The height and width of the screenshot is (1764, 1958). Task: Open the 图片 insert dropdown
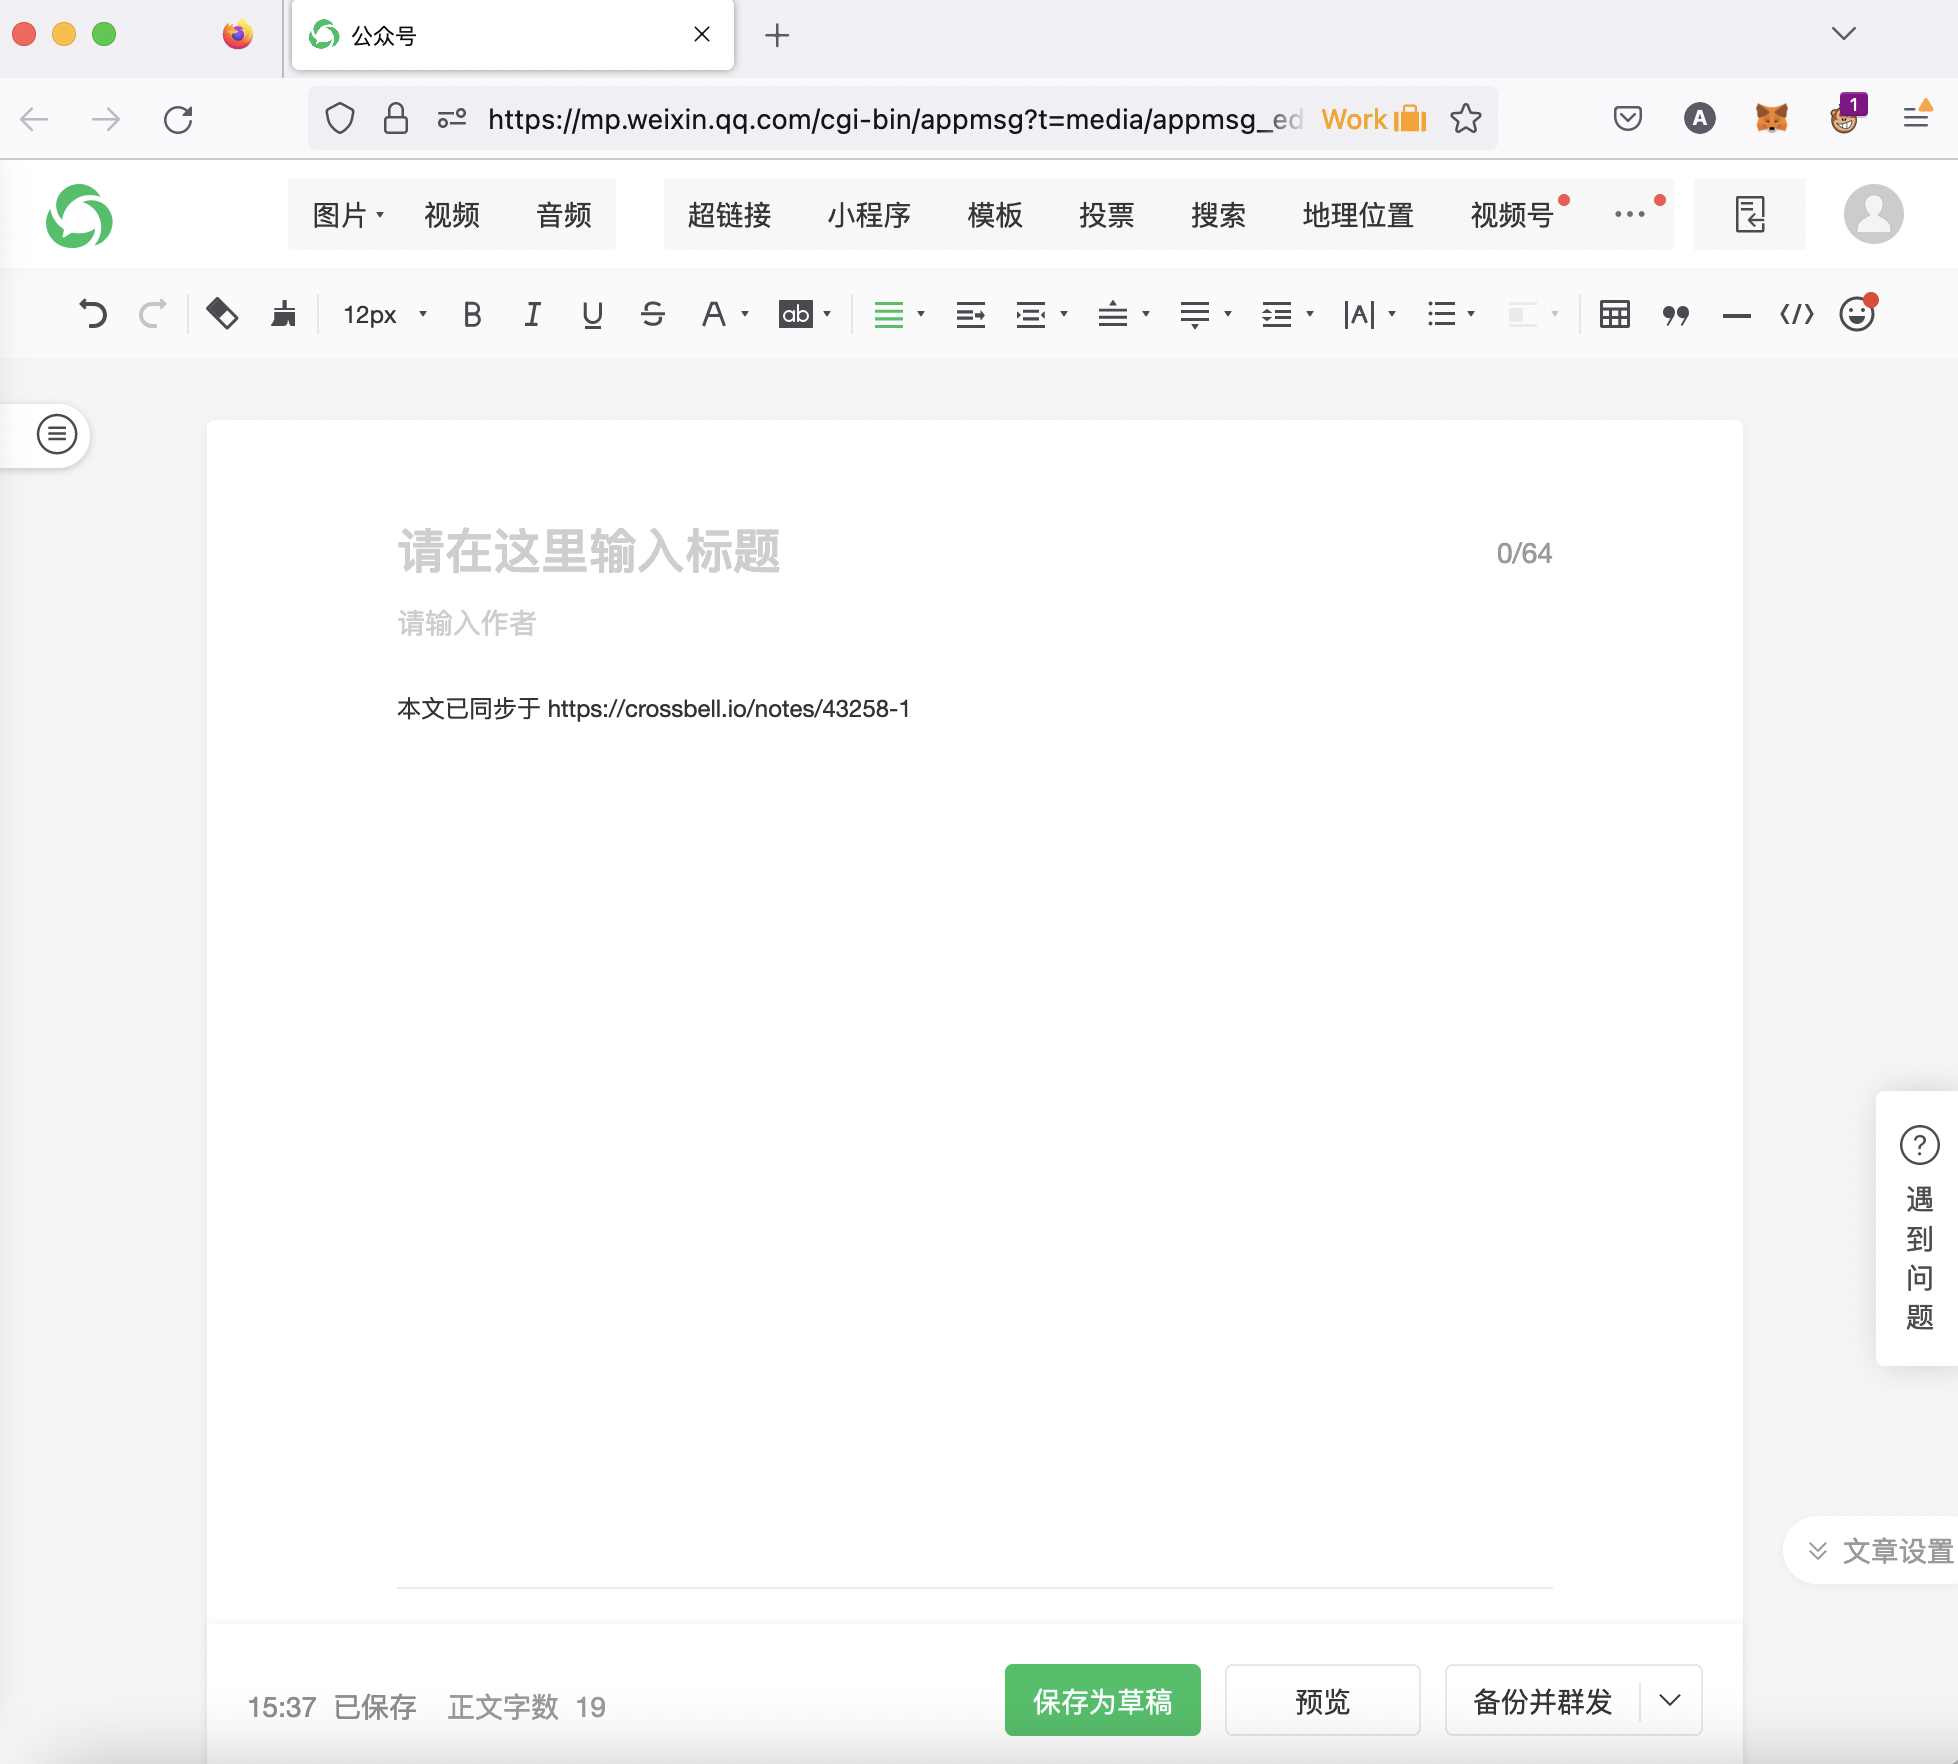click(347, 215)
